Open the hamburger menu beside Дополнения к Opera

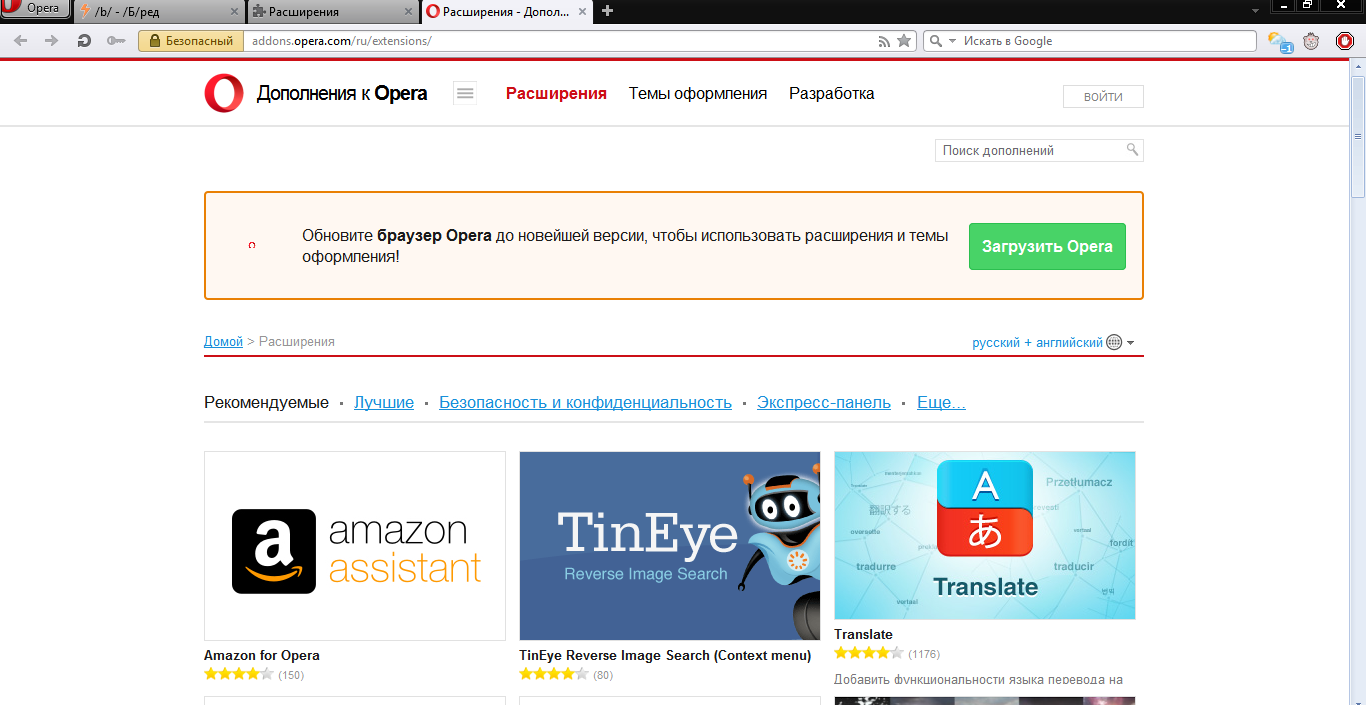tap(465, 93)
